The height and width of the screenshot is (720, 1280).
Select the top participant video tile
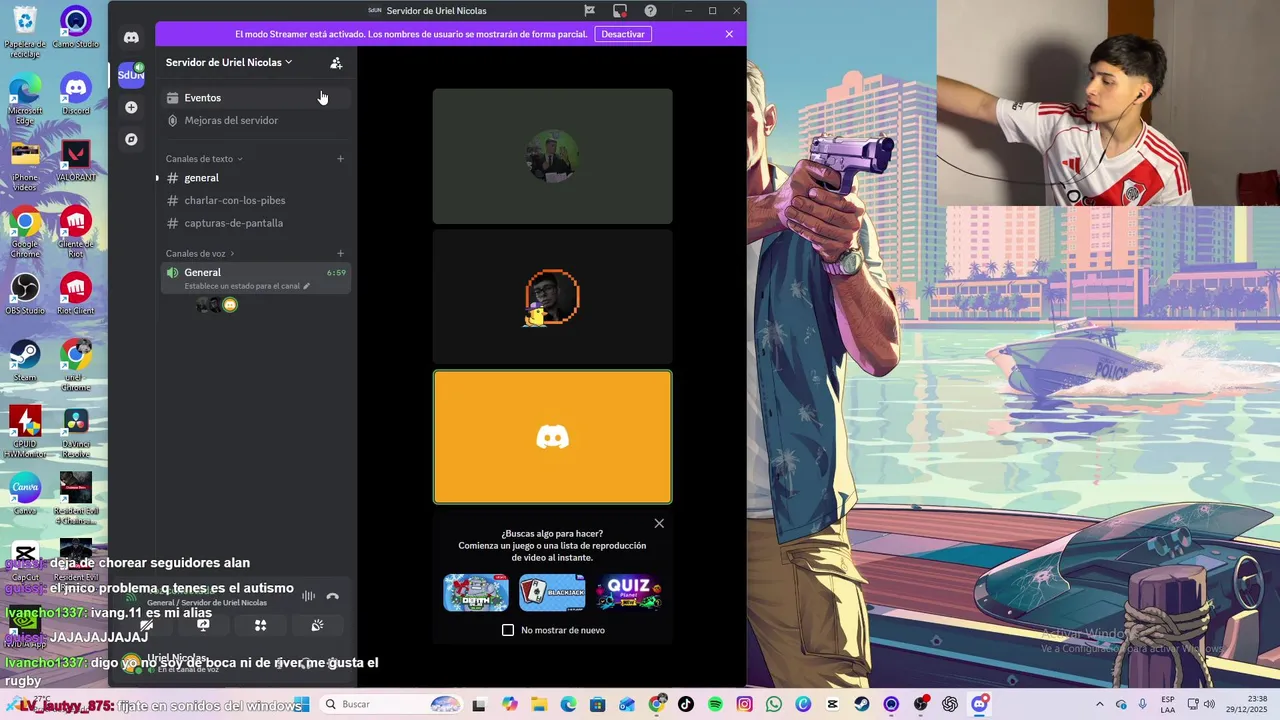click(x=552, y=156)
